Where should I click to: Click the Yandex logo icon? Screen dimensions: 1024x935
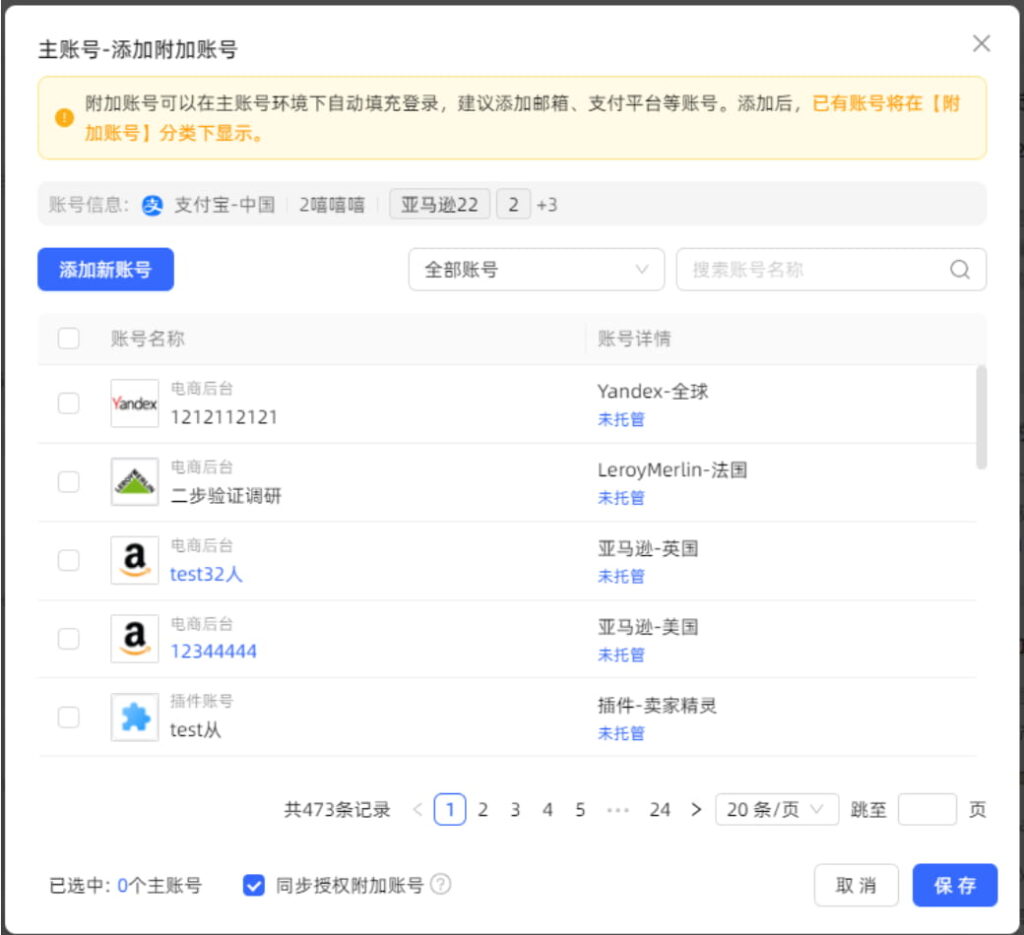pos(134,403)
